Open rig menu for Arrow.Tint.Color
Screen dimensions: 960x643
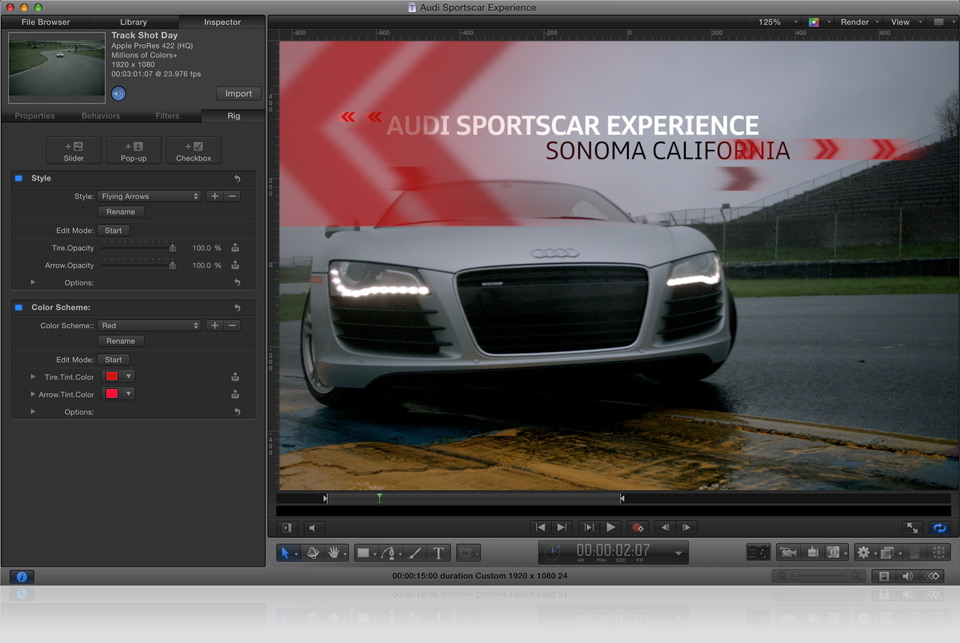click(x=235, y=394)
